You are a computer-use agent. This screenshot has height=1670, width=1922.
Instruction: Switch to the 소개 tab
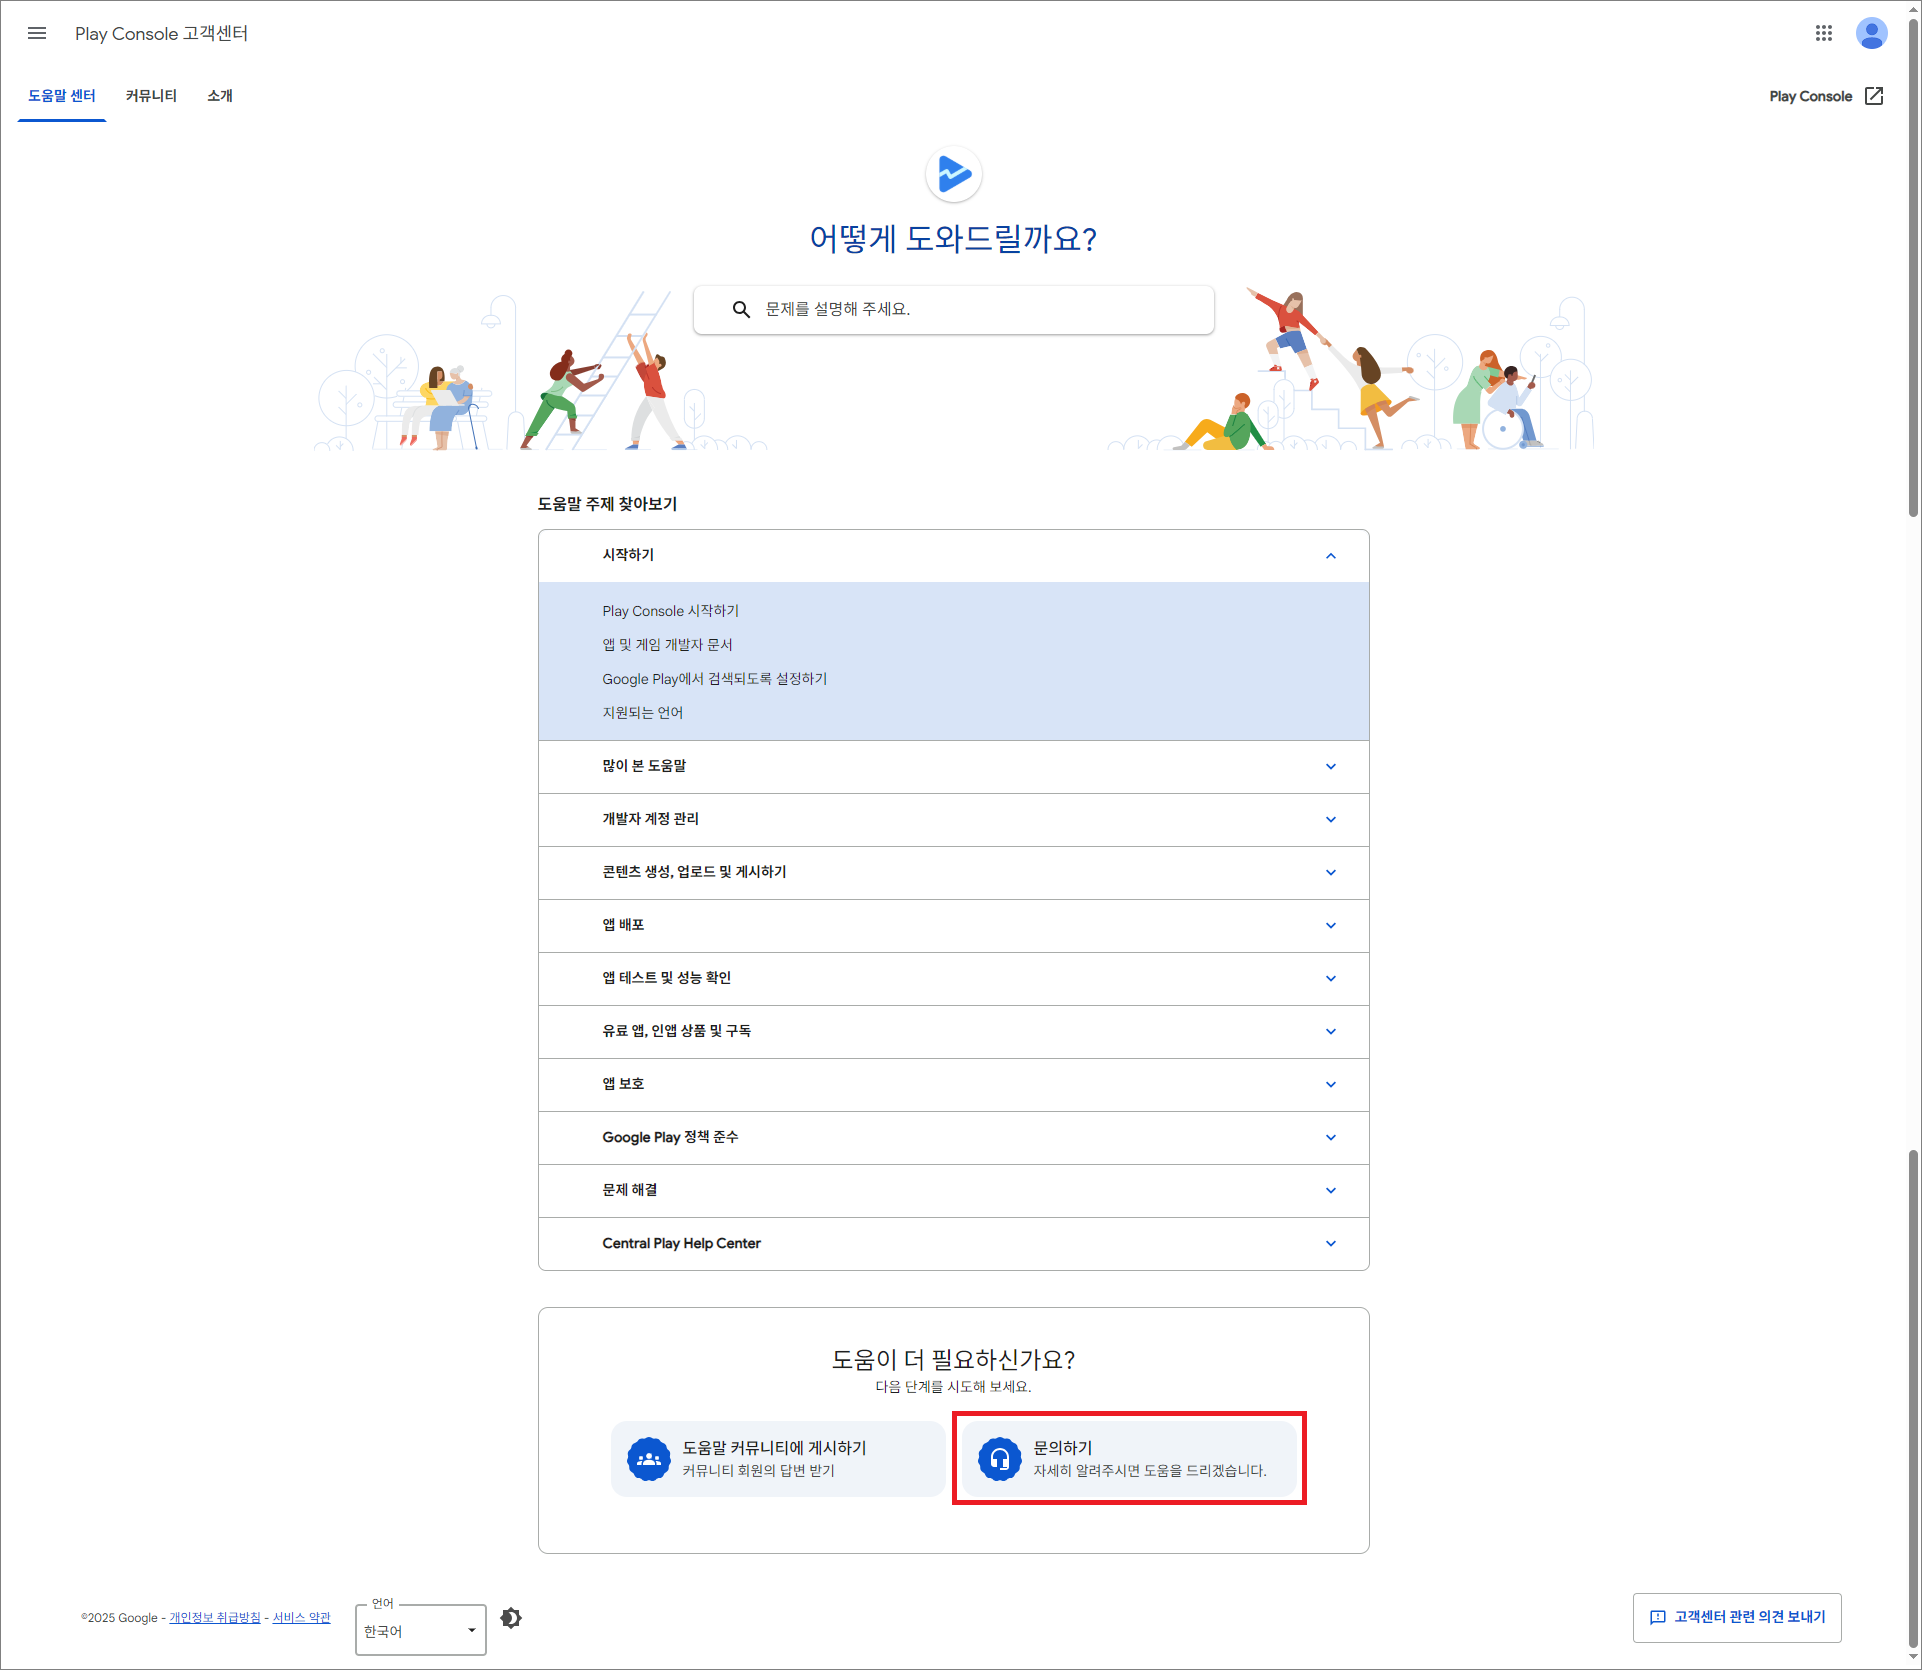click(x=219, y=95)
